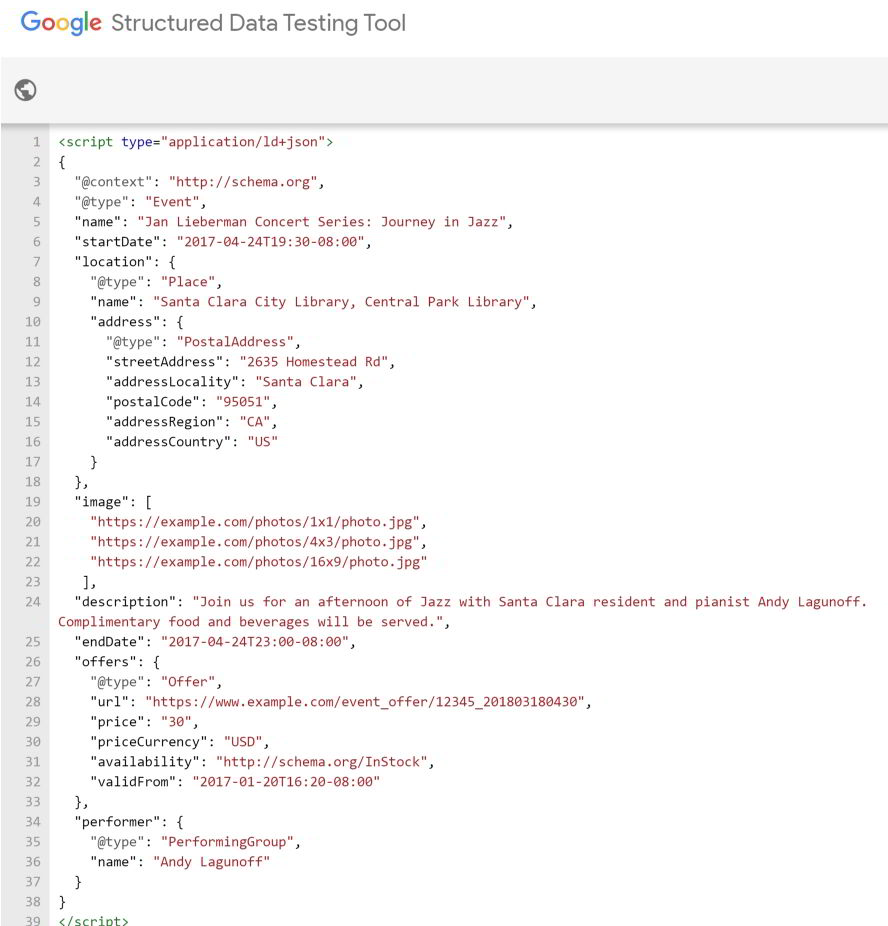Click the "image" key on line 19
Screen dimensions: 888x926
105,502
